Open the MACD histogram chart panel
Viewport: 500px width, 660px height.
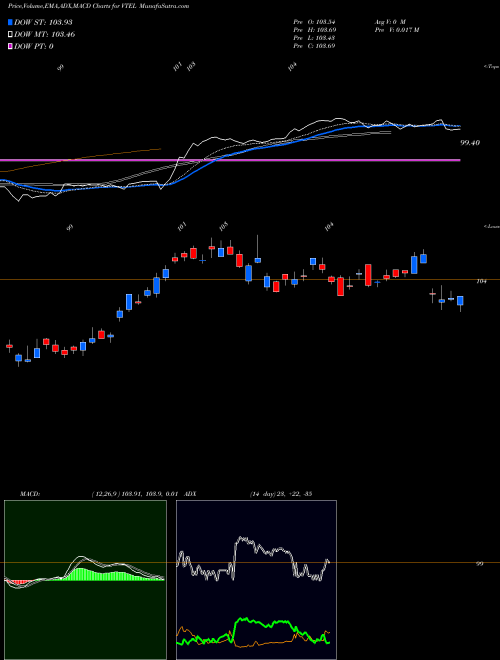[x=85, y=580]
